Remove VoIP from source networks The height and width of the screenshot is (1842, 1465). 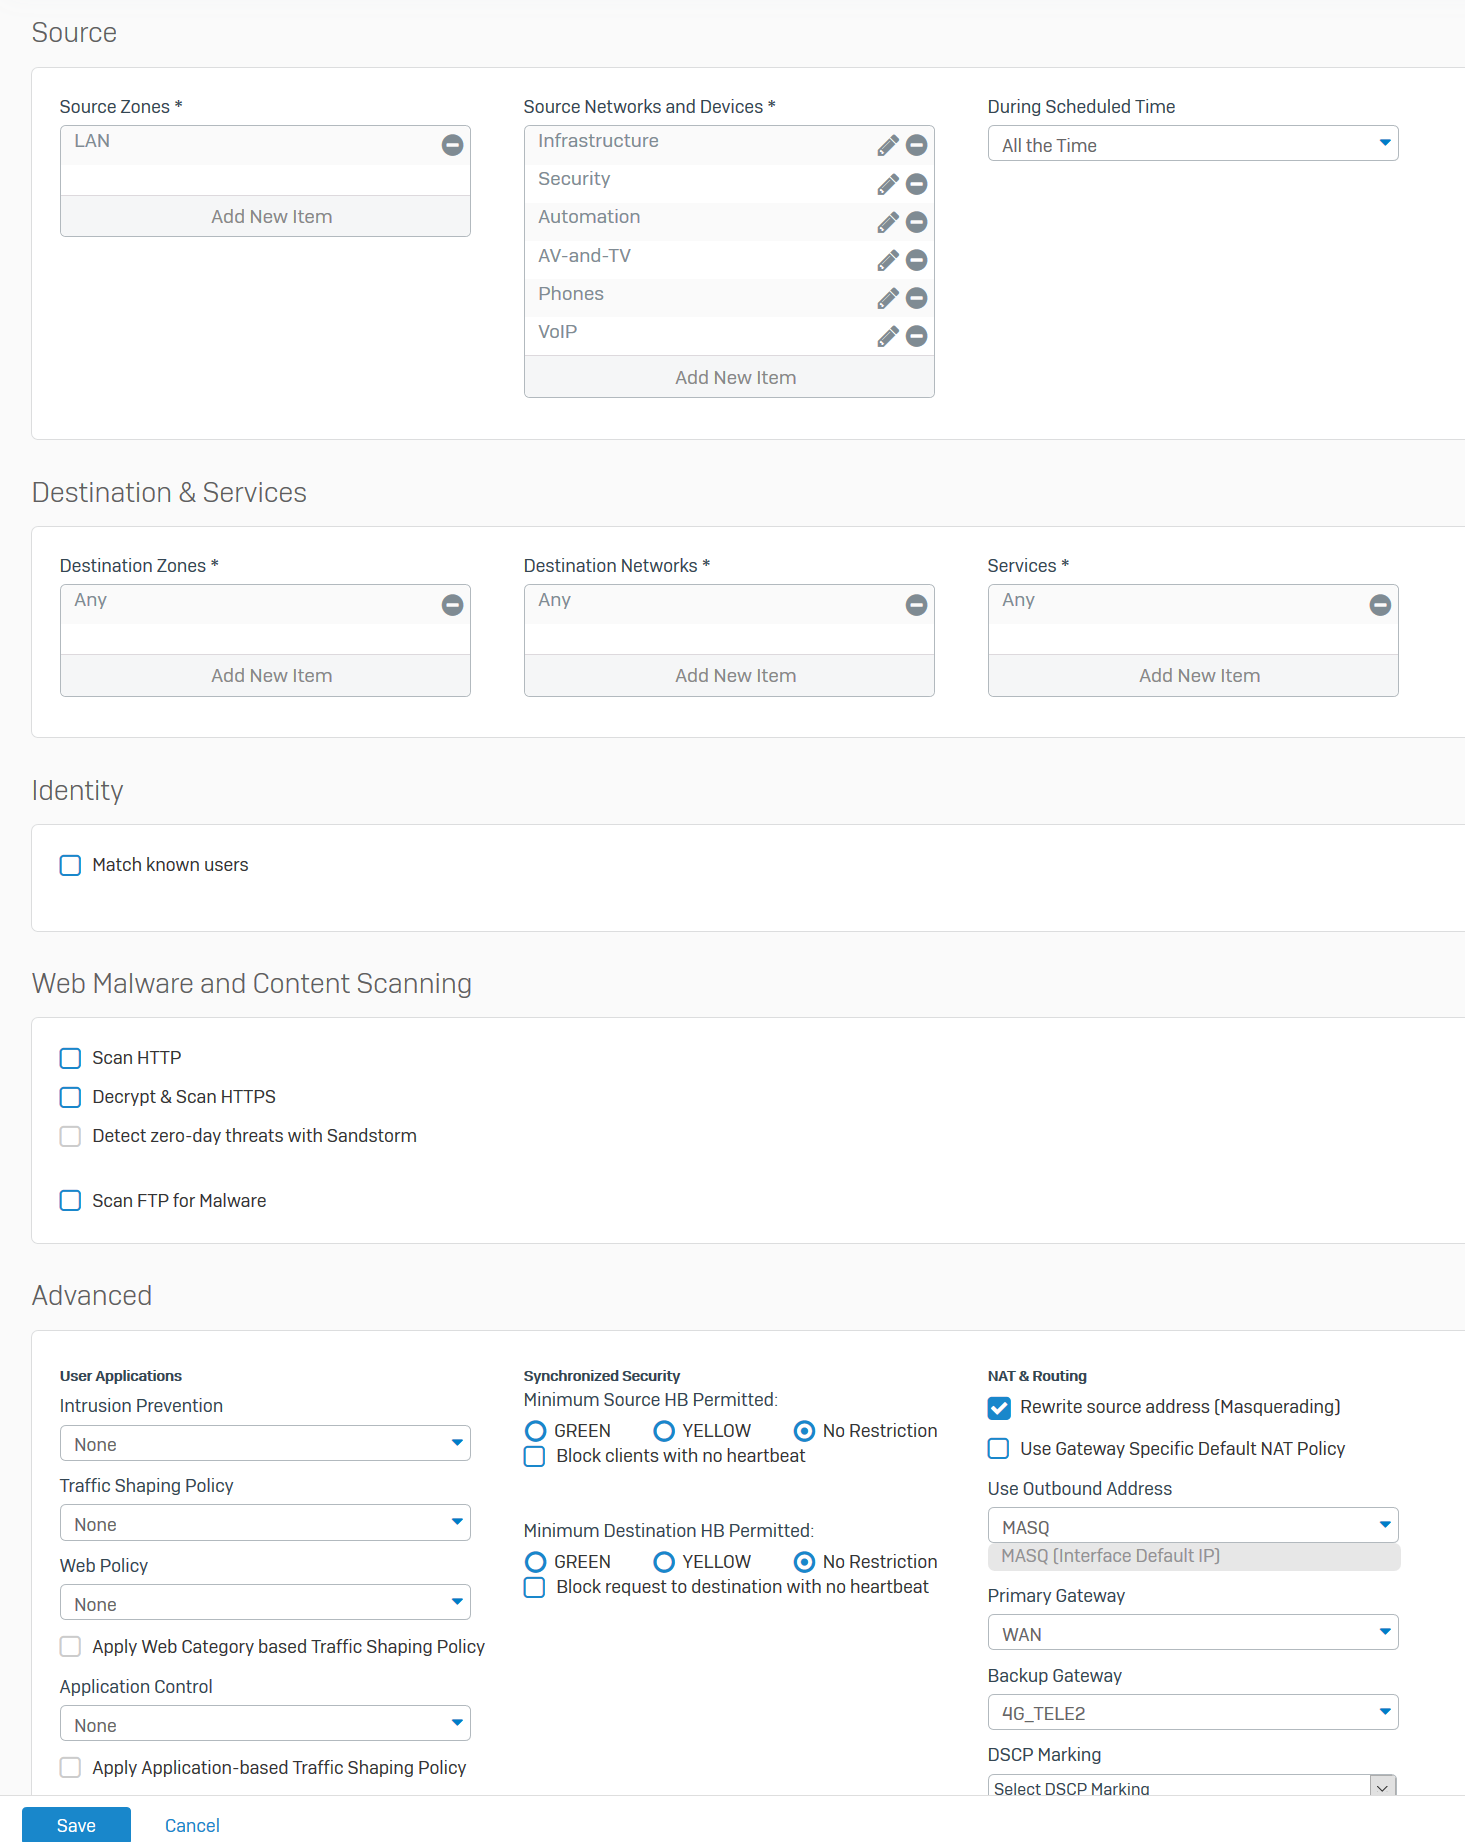pos(916,336)
